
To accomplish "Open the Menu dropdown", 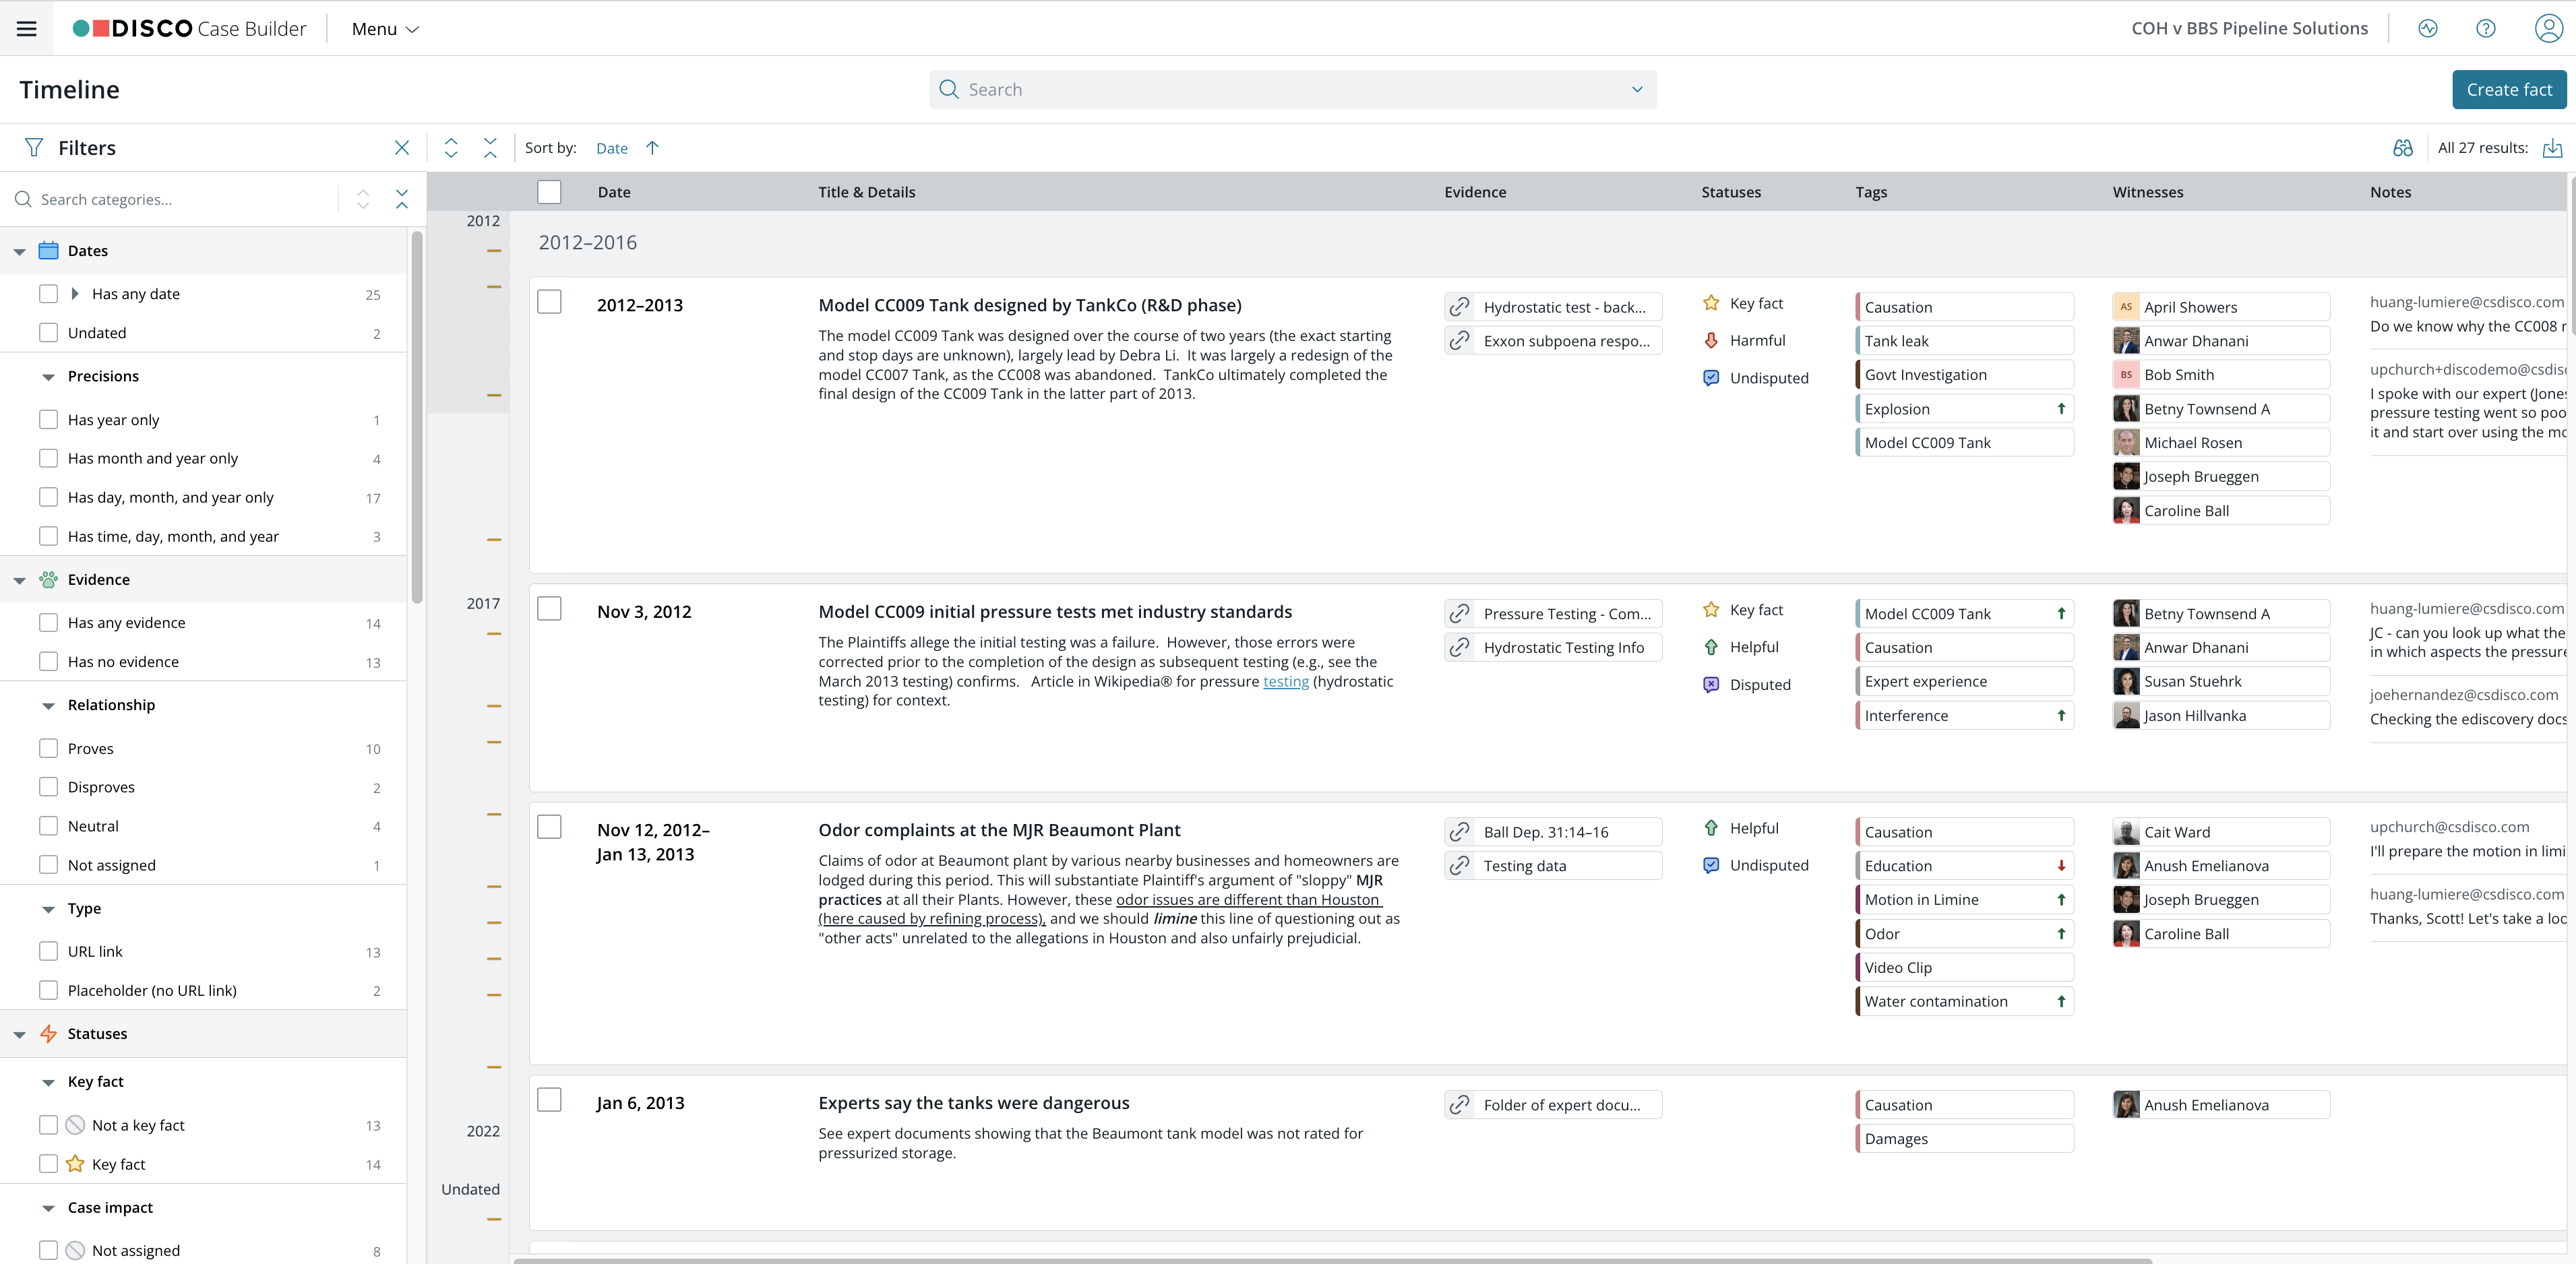I will [385, 29].
